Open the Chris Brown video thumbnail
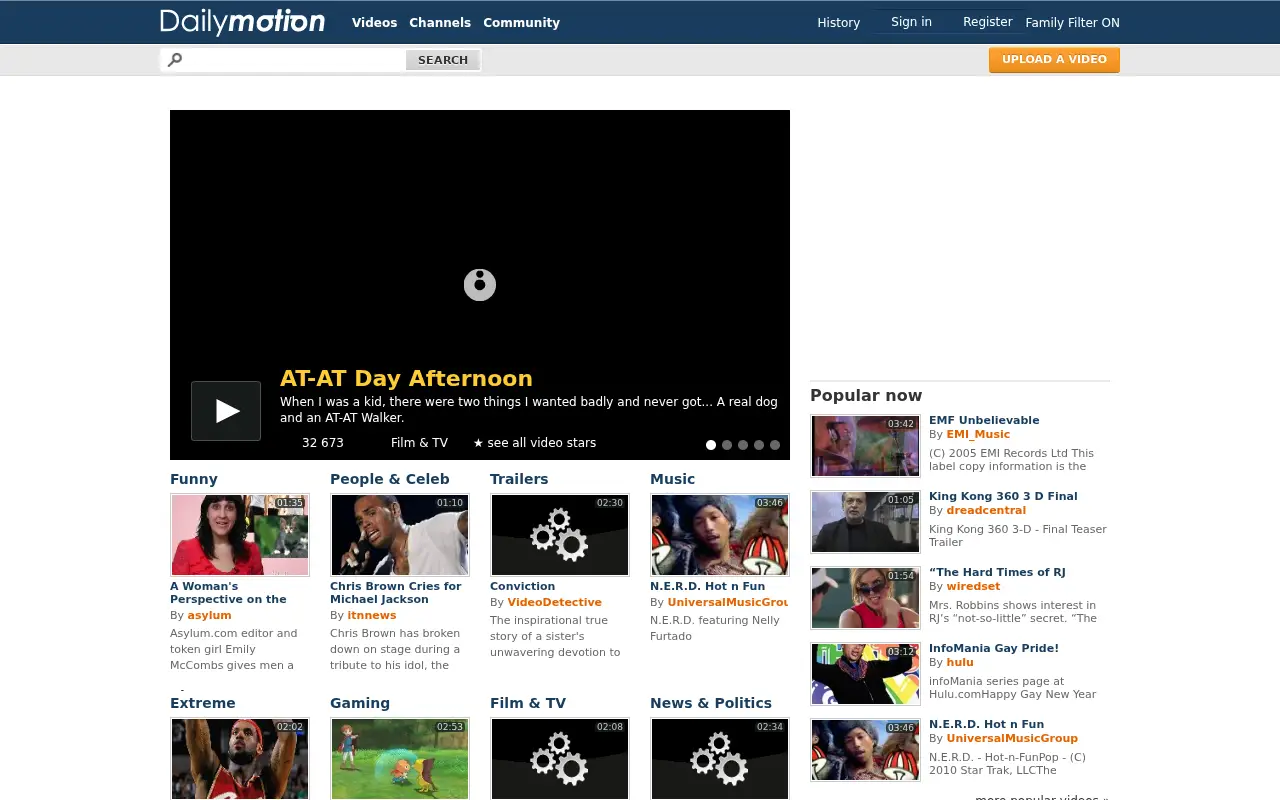The image size is (1280, 800). [x=400, y=534]
